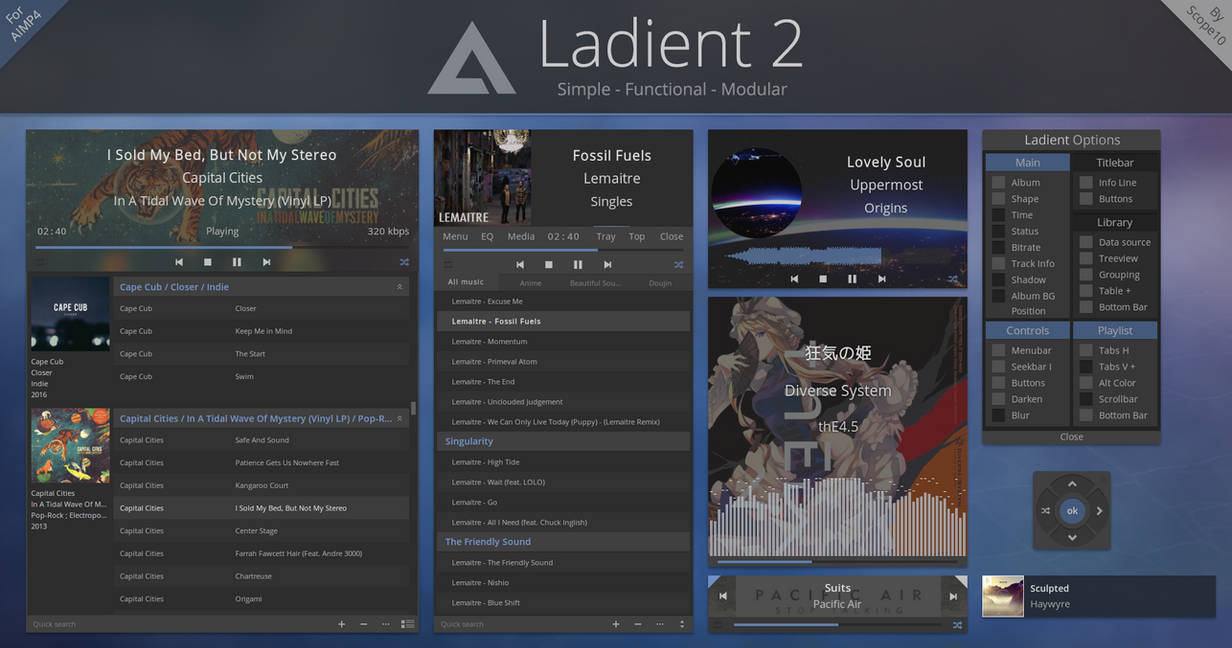Image resolution: width=1232 pixels, height=648 pixels.
Task: Open more options dots in Capital Cities playlist footer
Action: pos(386,624)
